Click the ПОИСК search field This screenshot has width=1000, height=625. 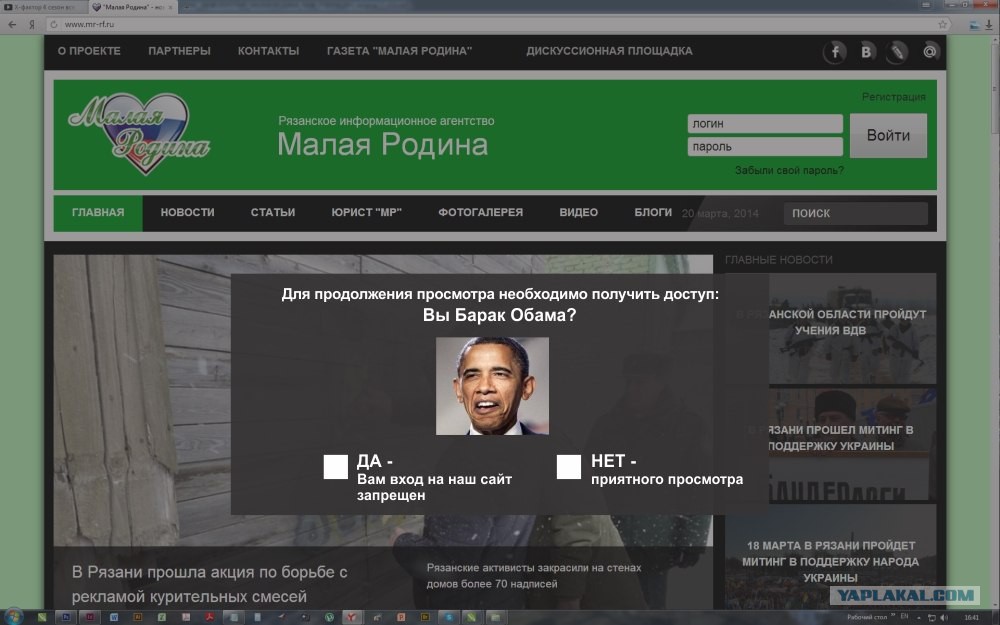[x=856, y=214]
